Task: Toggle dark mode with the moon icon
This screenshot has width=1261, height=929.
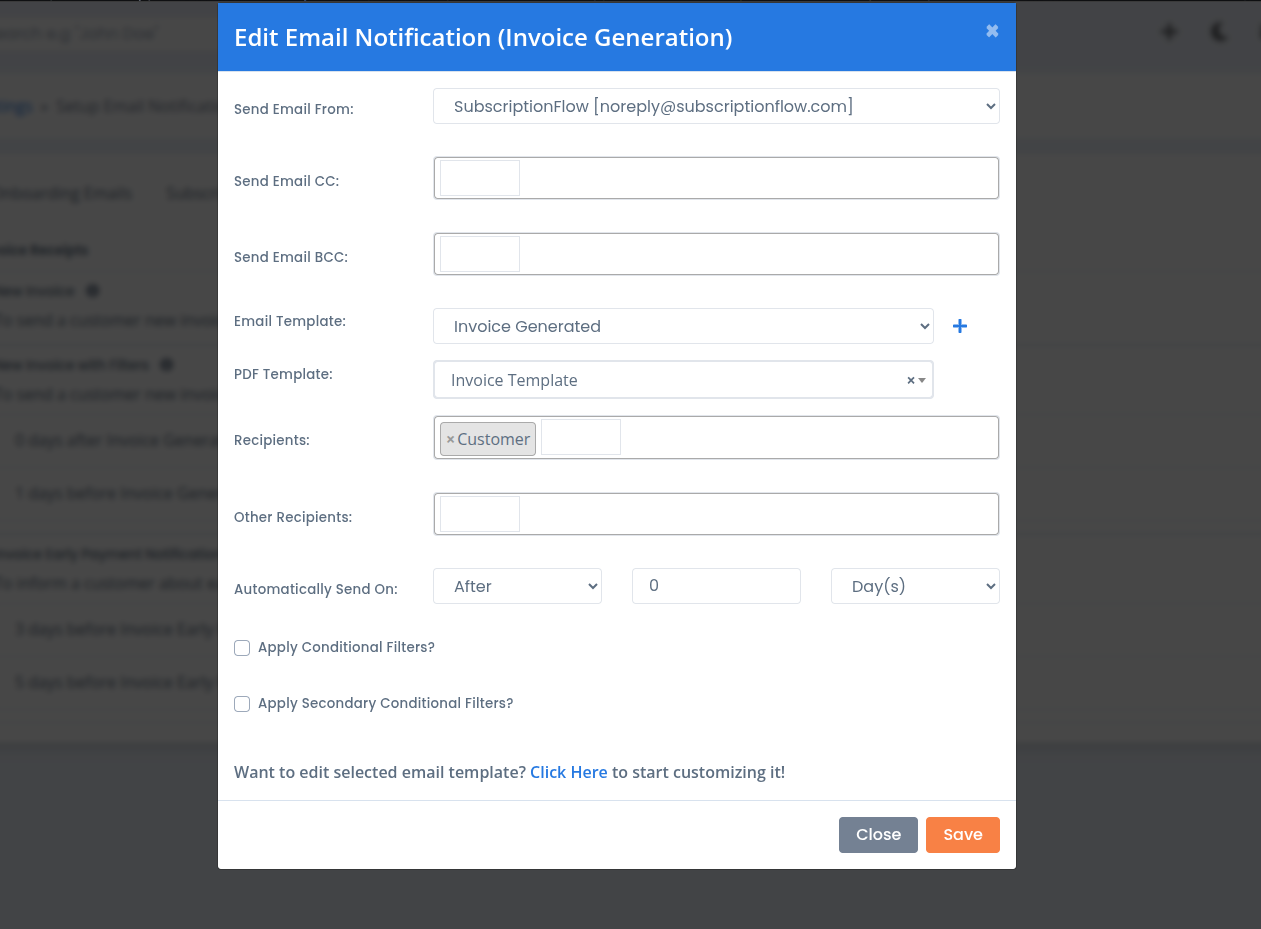Action: pyautogui.click(x=1217, y=31)
